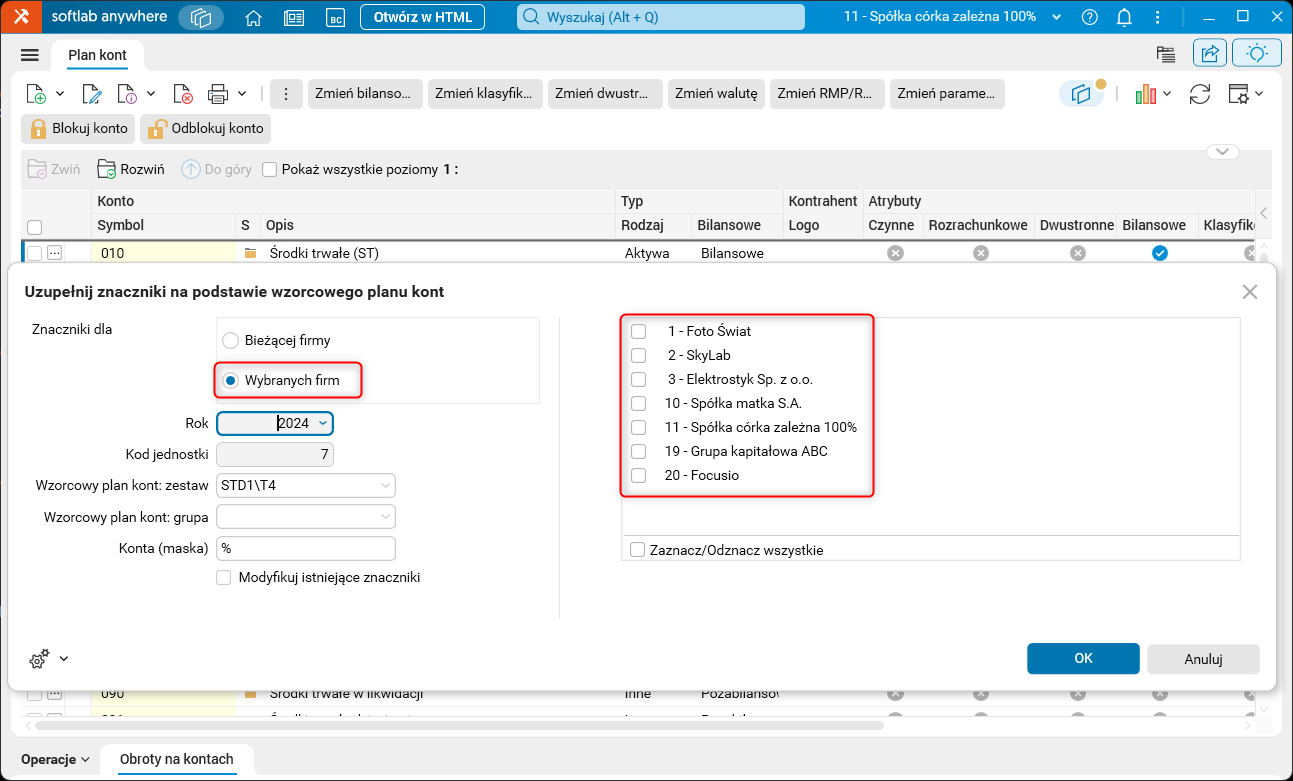Image resolution: width=1293 pixels, height=781 pixels.
Task: Click the edit account pencil icon
Action: (91, 94)
